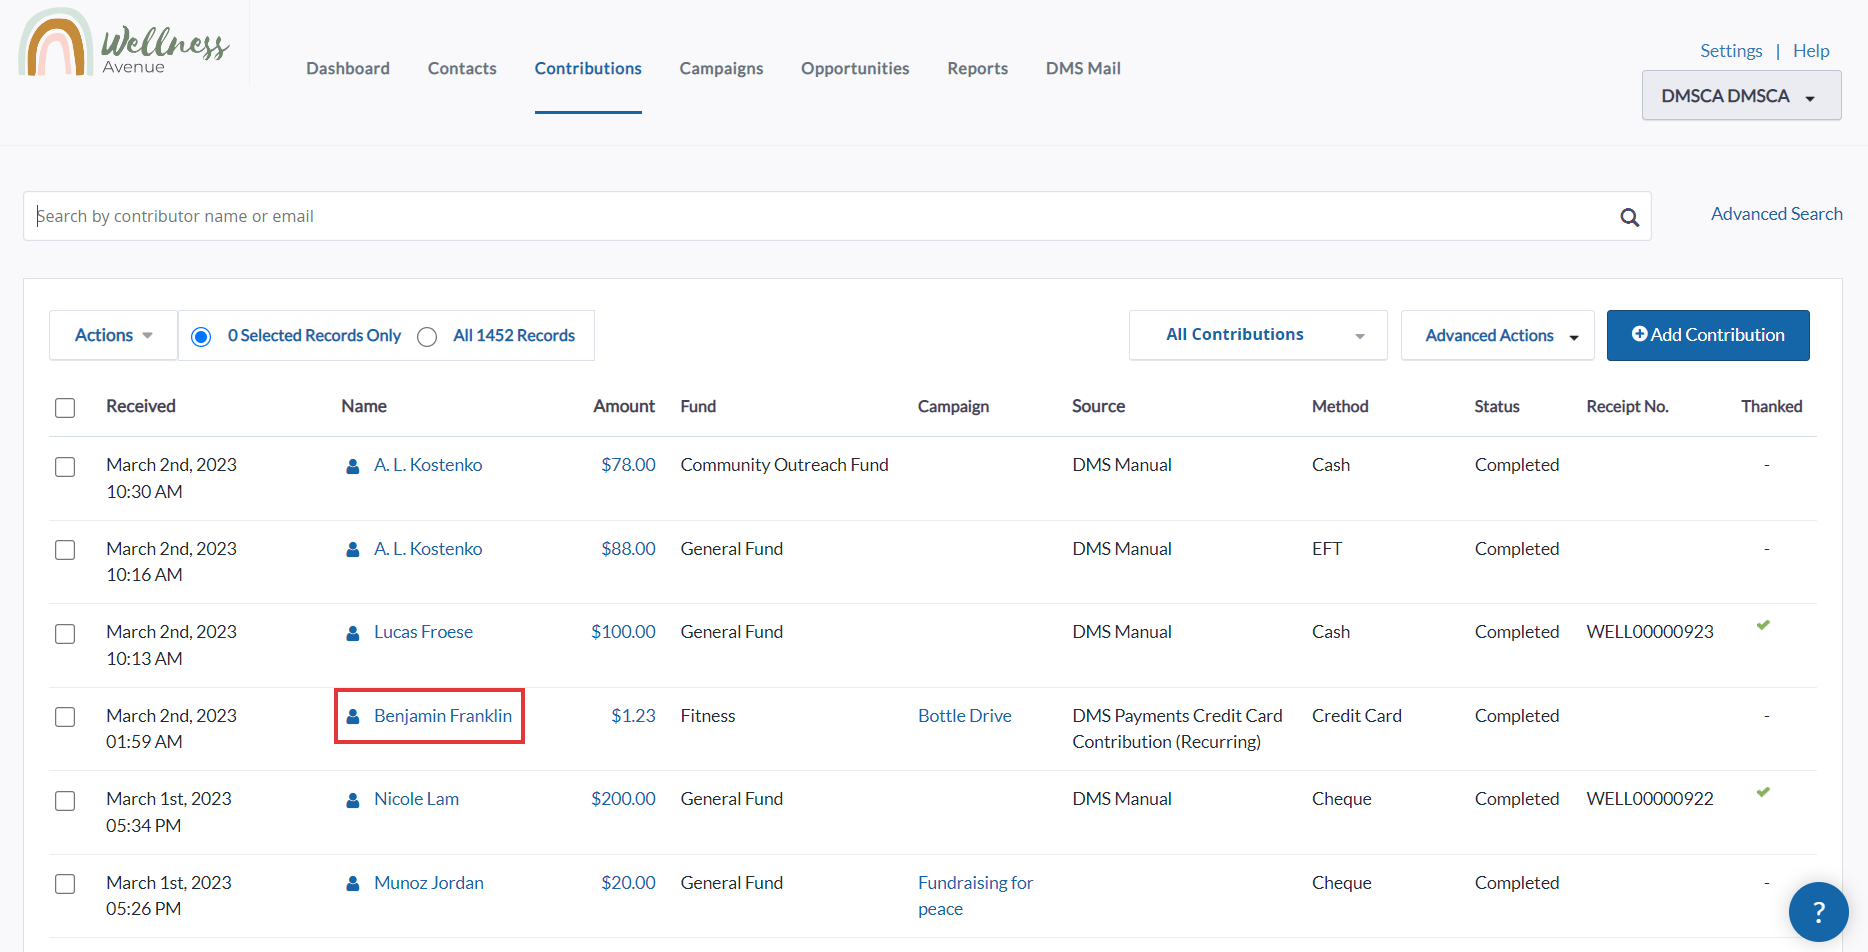Open the DMSCA DMSCA account dropdown
This screenshot has width=1868, height=952.
(x=1741, y=96)
